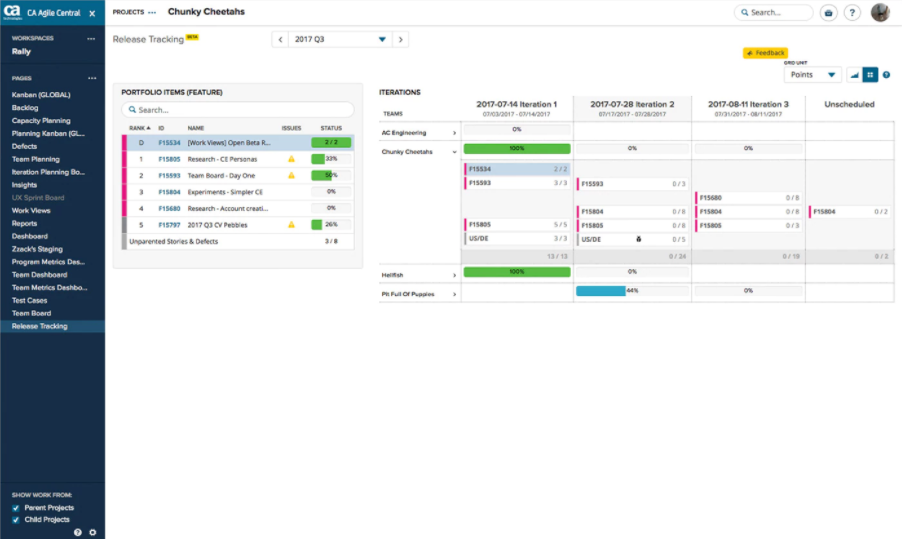This screenshot has width=902, height=539.
Task: Uncheck Child Projects checkbox
Action: click(x=15, y=520)
